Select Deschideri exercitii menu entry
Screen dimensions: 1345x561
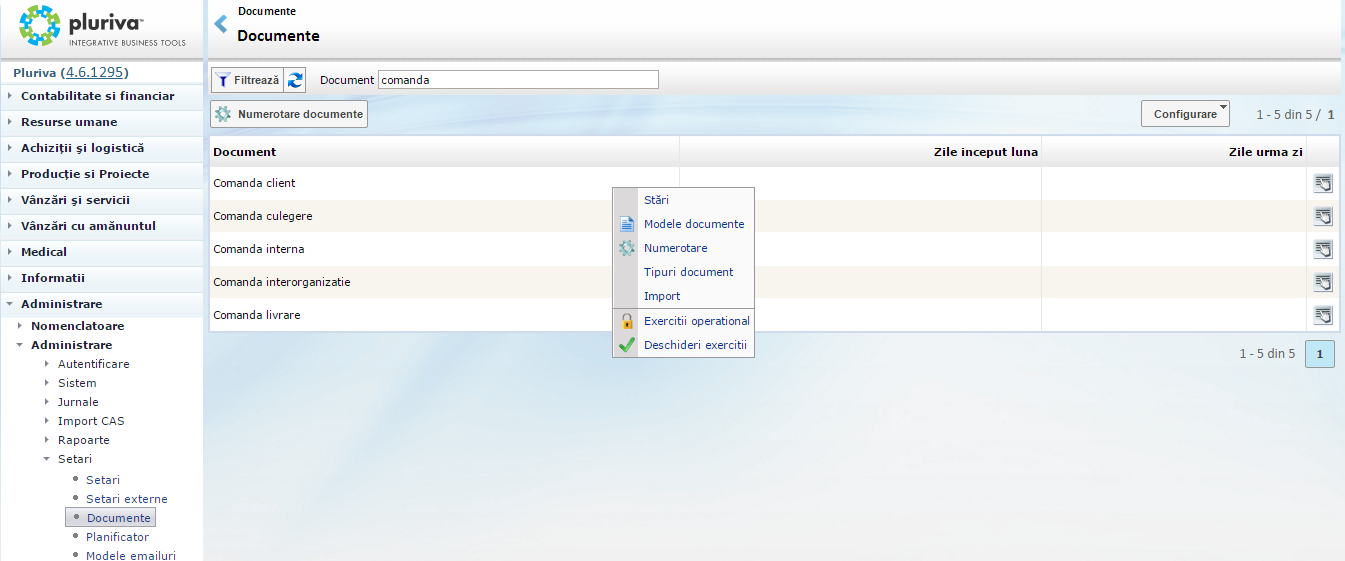694,345
